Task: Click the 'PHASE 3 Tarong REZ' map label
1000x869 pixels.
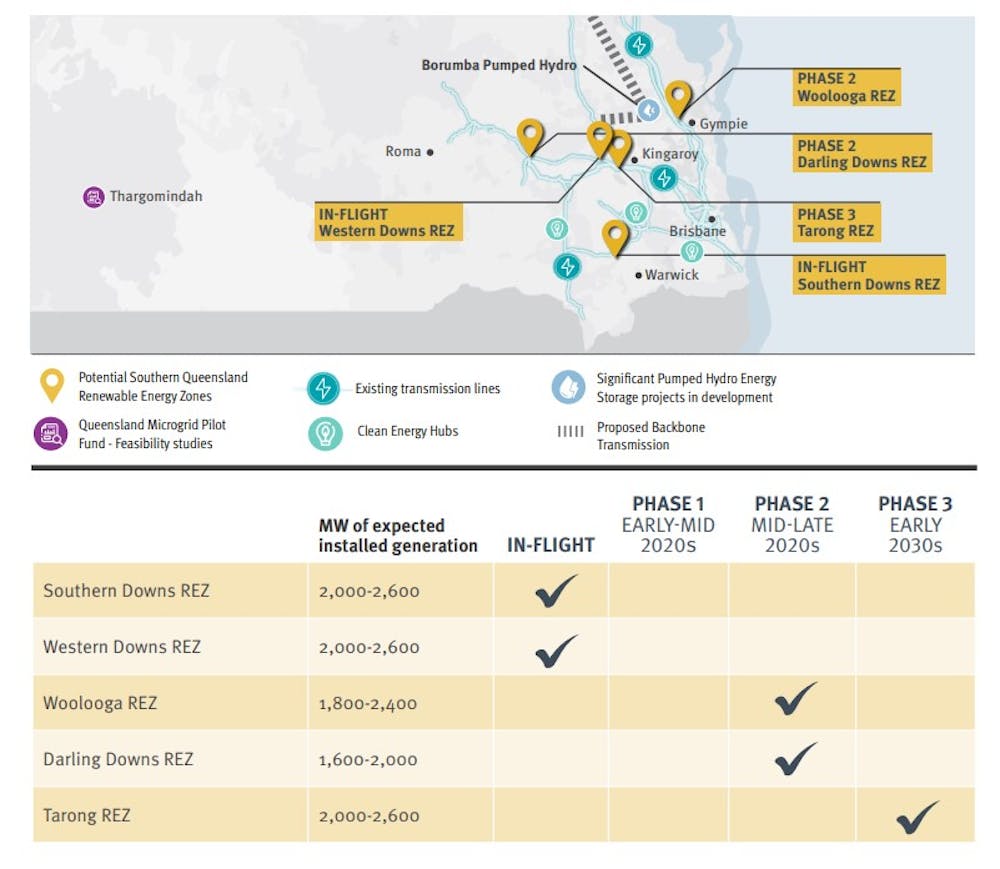Action: click(837, 223)
